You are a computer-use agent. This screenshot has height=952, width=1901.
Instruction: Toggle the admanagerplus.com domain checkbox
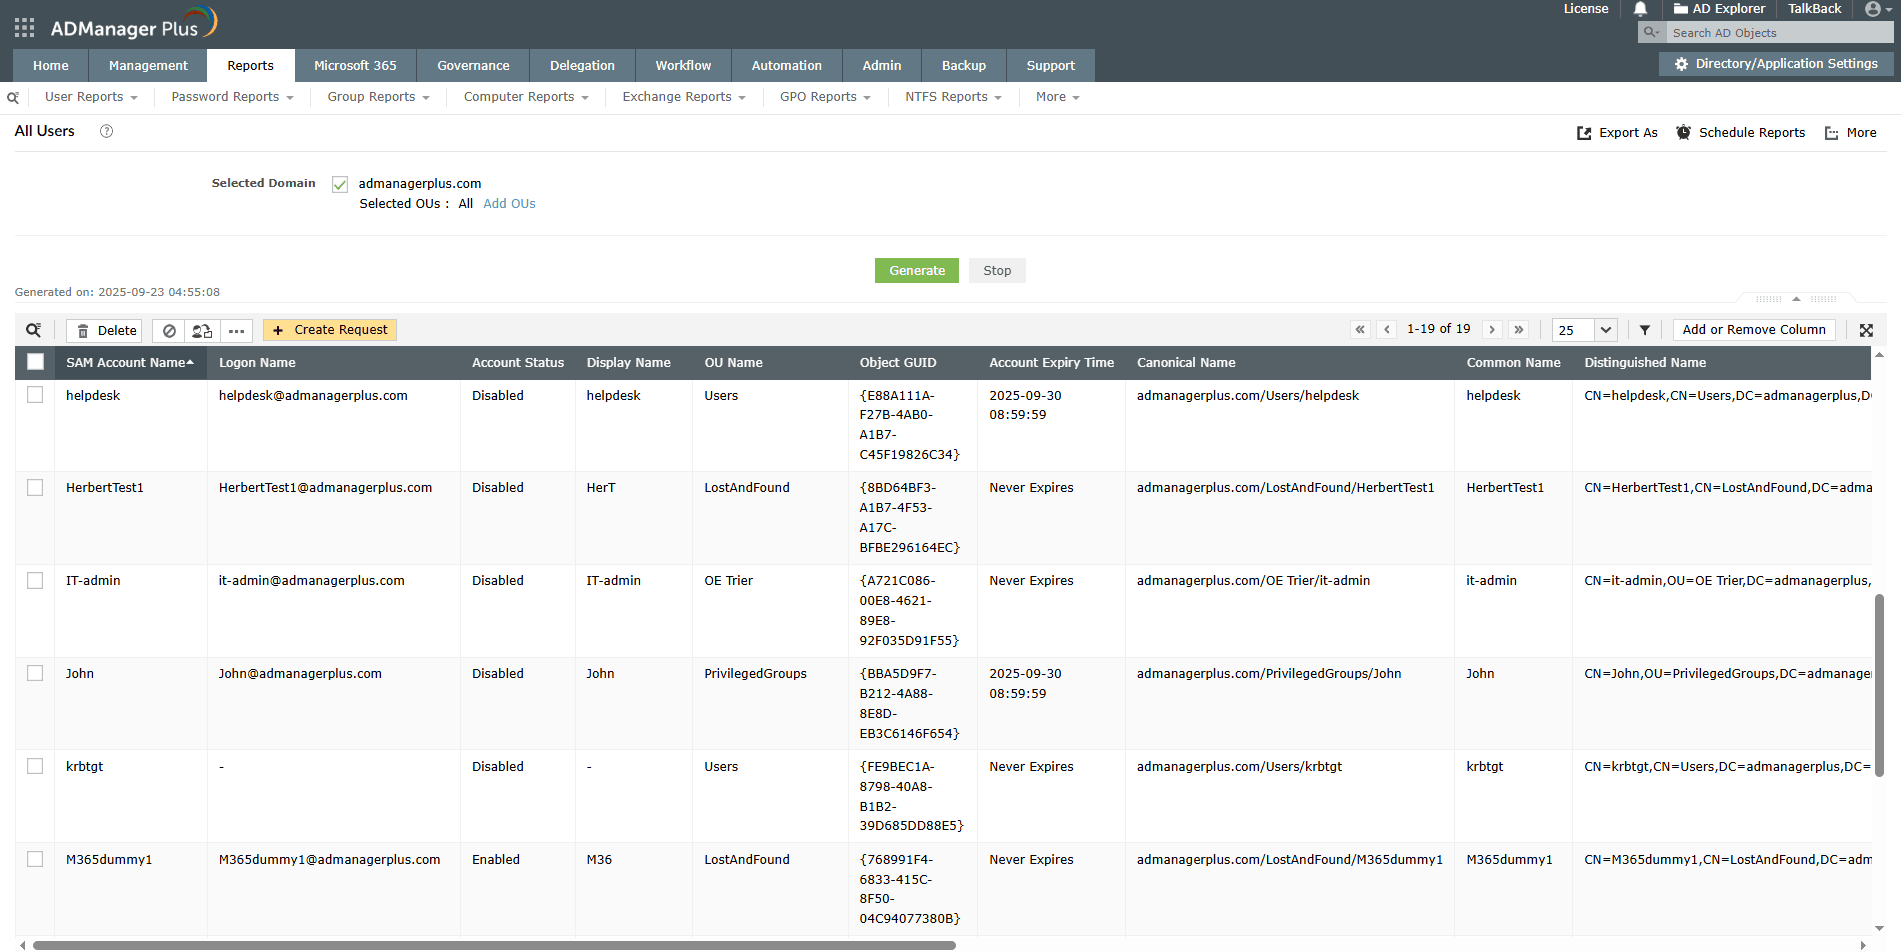coord(340,184)
